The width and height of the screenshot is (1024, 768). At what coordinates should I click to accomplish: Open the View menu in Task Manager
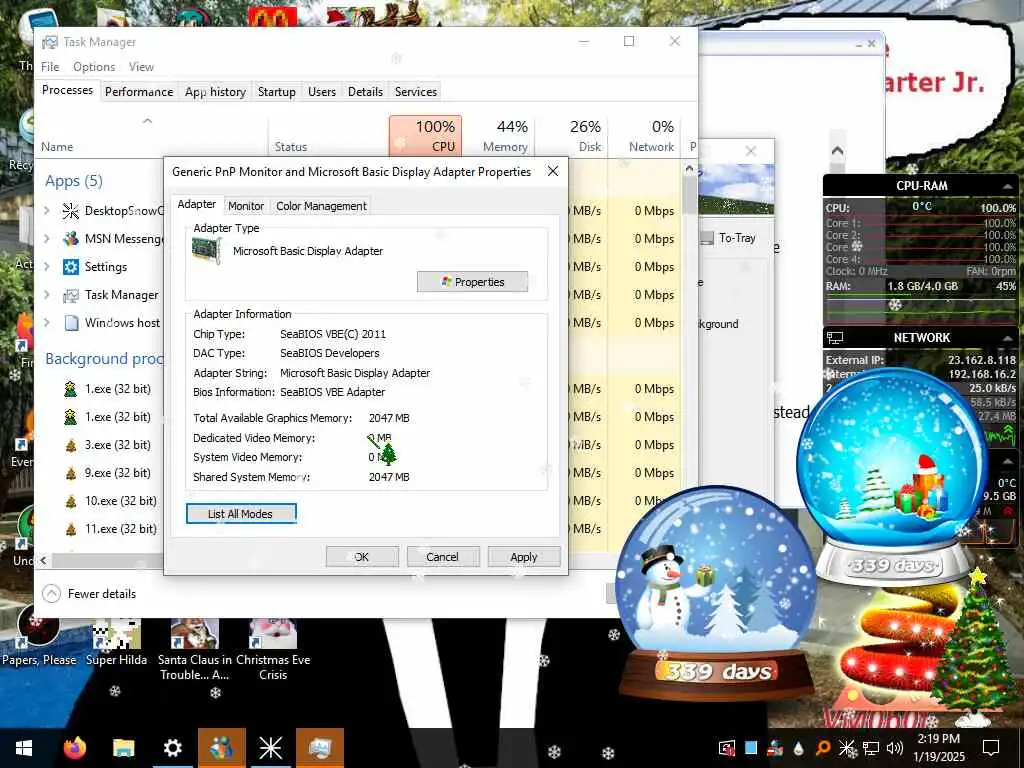141,67
